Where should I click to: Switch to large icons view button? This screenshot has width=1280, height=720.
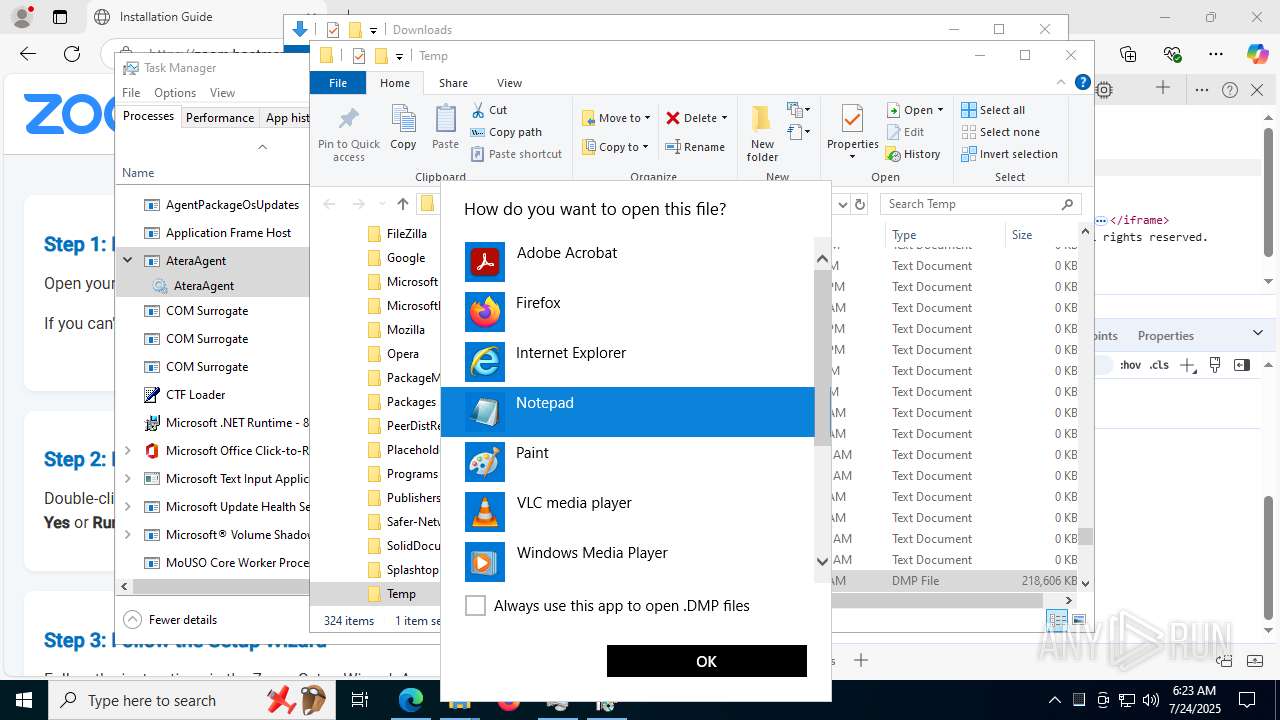click(x=1080, y=621)
